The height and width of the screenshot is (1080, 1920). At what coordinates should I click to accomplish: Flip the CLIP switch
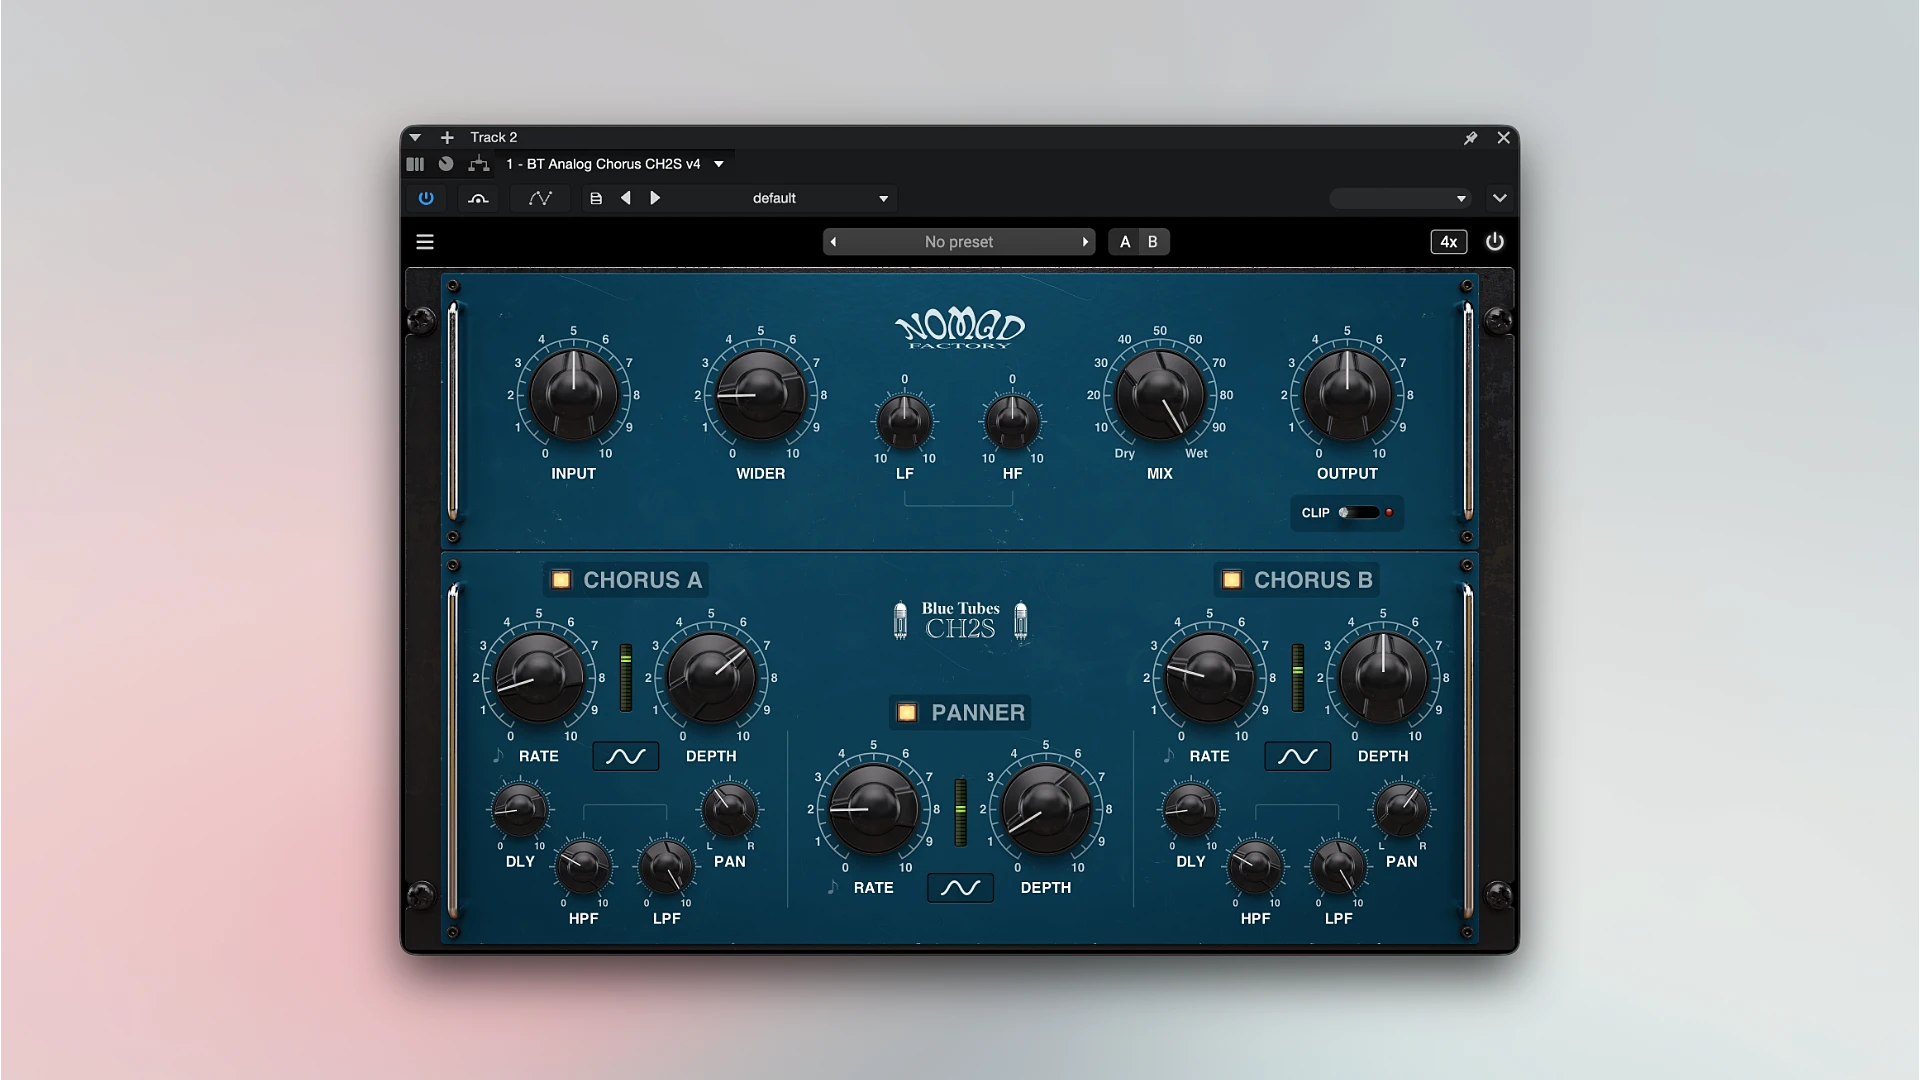click(1359, 513)
